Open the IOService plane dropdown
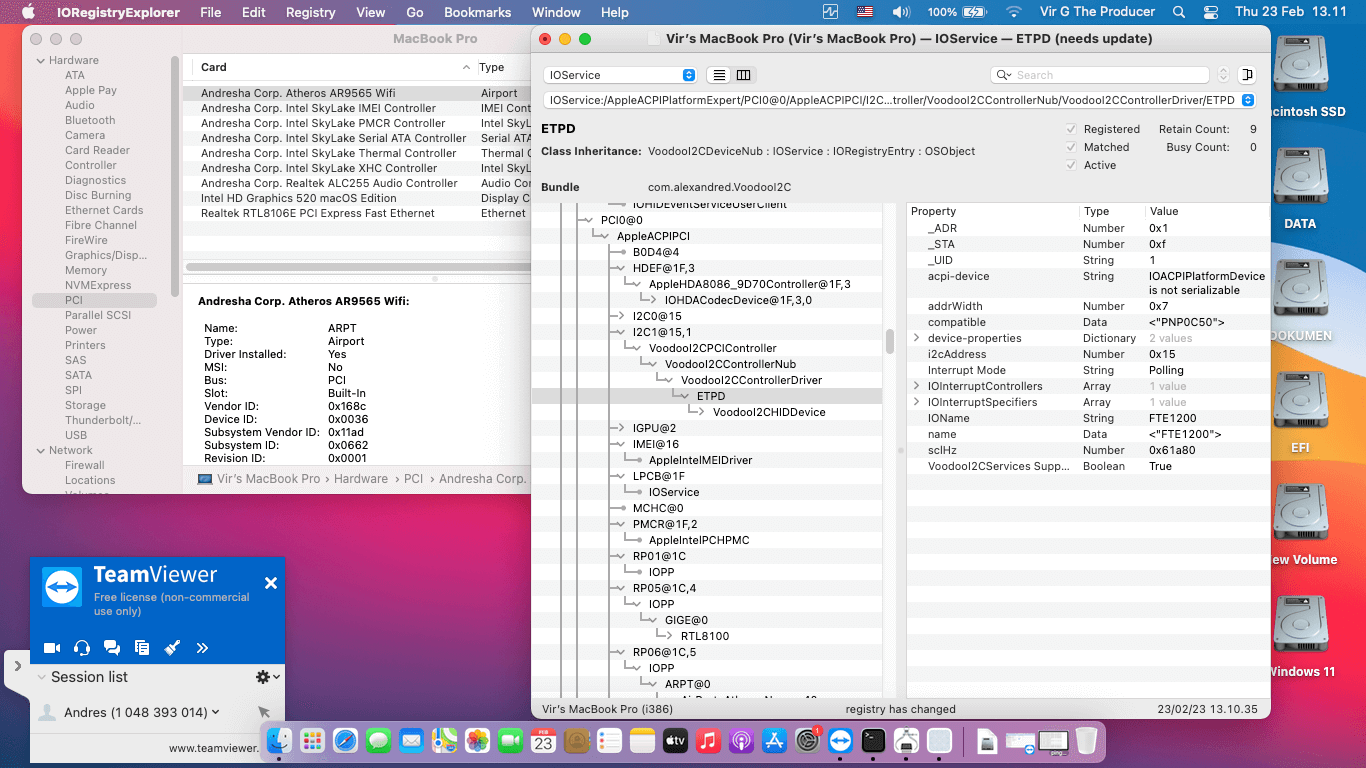 620,75
